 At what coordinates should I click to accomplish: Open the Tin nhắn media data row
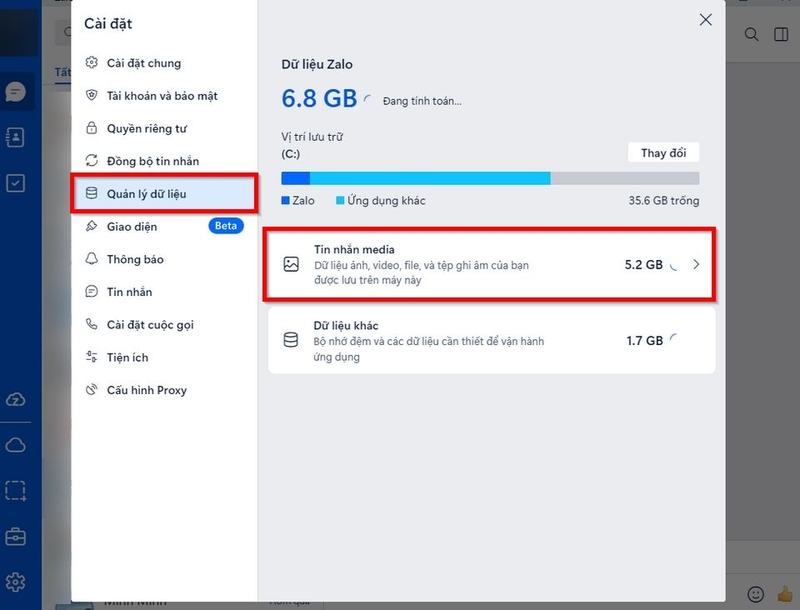[x=490, y=264]
